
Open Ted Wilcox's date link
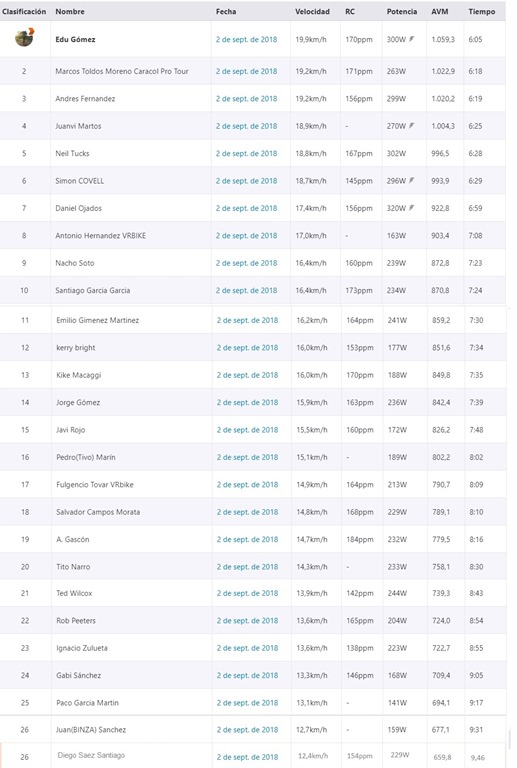point(247,593)
